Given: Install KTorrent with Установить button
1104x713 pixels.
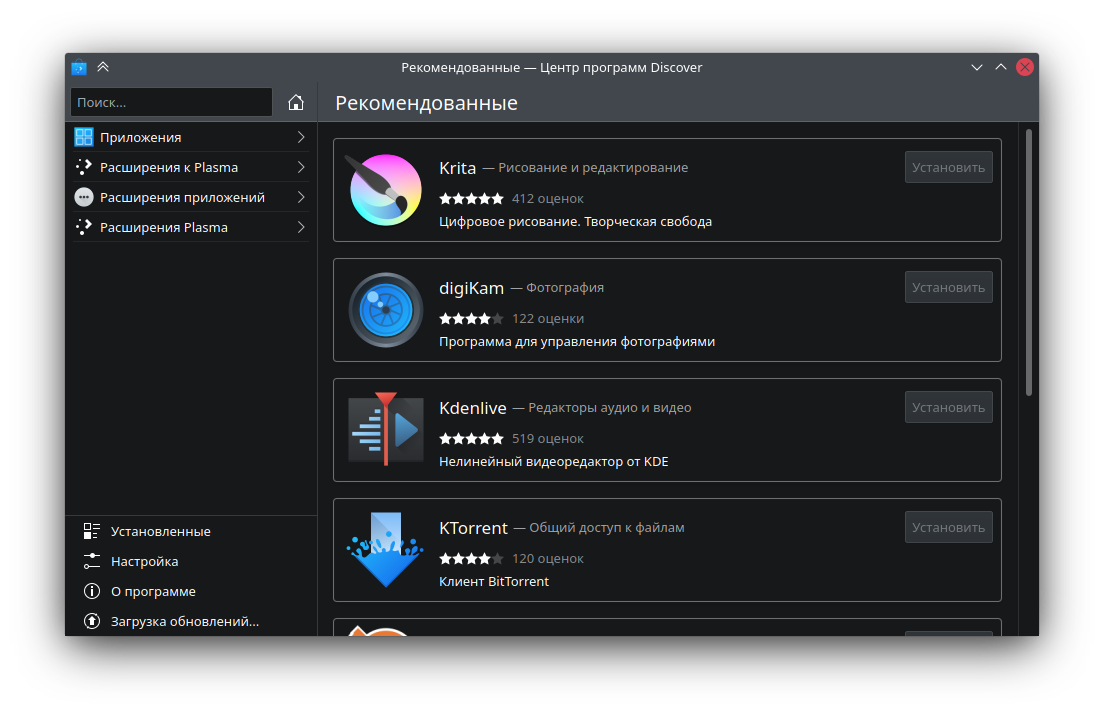Looking at the screenshot, I should (948, 527).
